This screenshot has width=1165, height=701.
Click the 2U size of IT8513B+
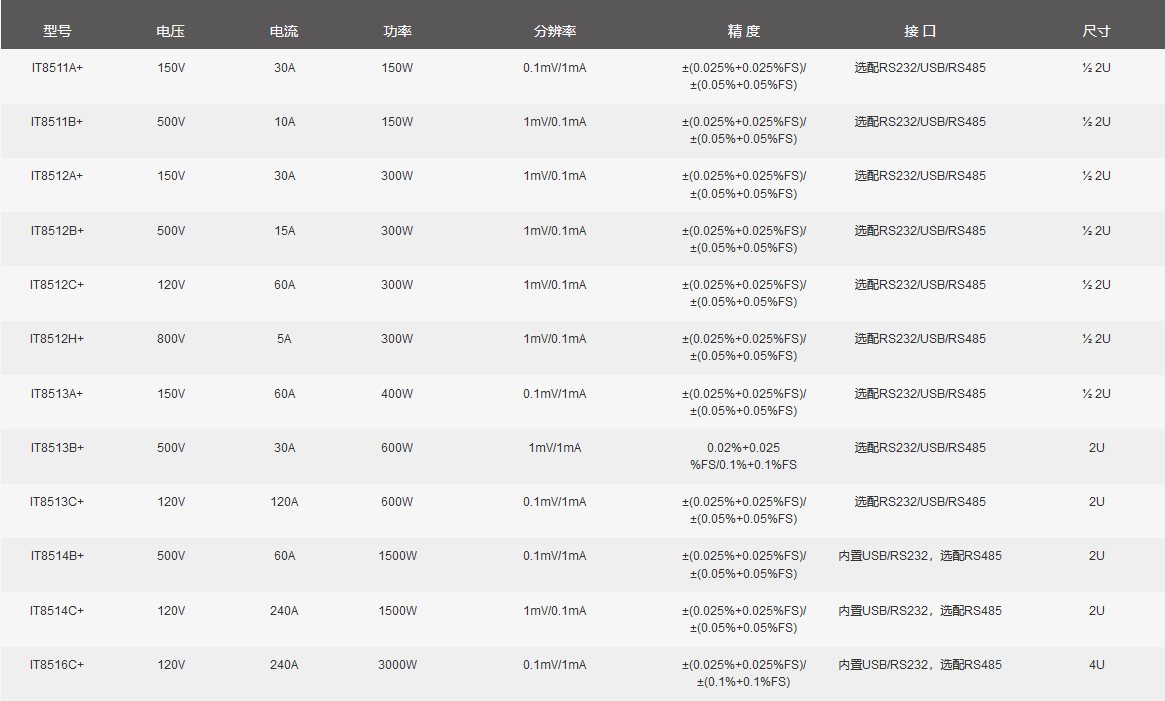(1097, 448)
